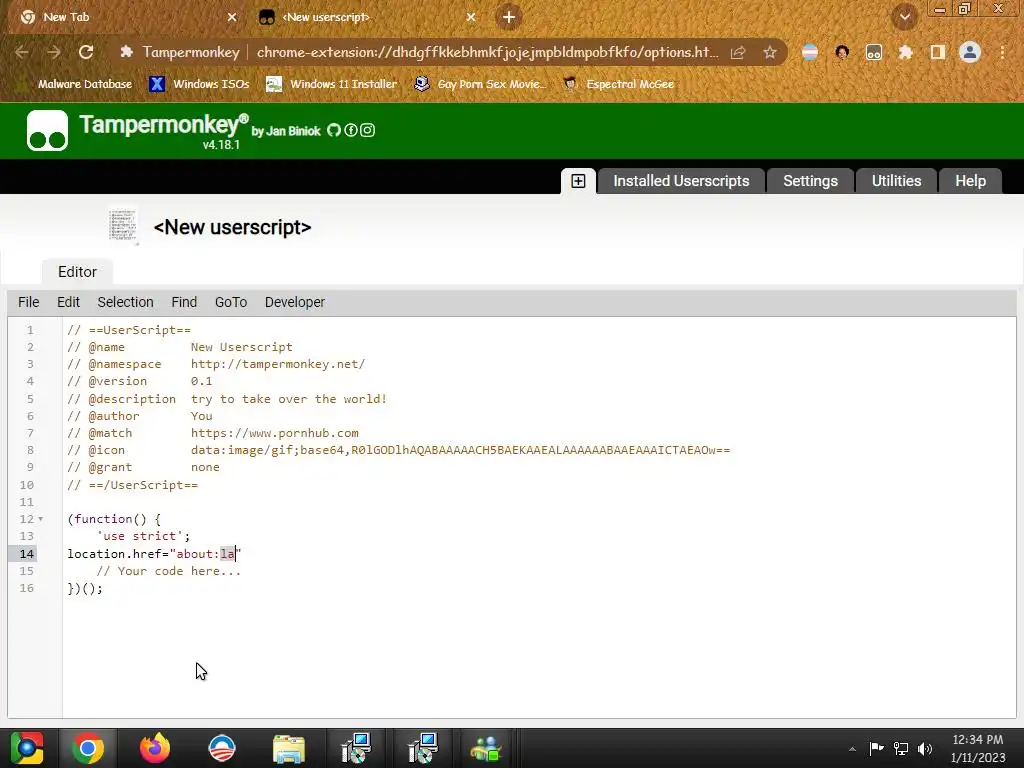The image size is (1024, 768).
Task: Open the Chrome extensions puzzle icon
Action: [905, 52]
